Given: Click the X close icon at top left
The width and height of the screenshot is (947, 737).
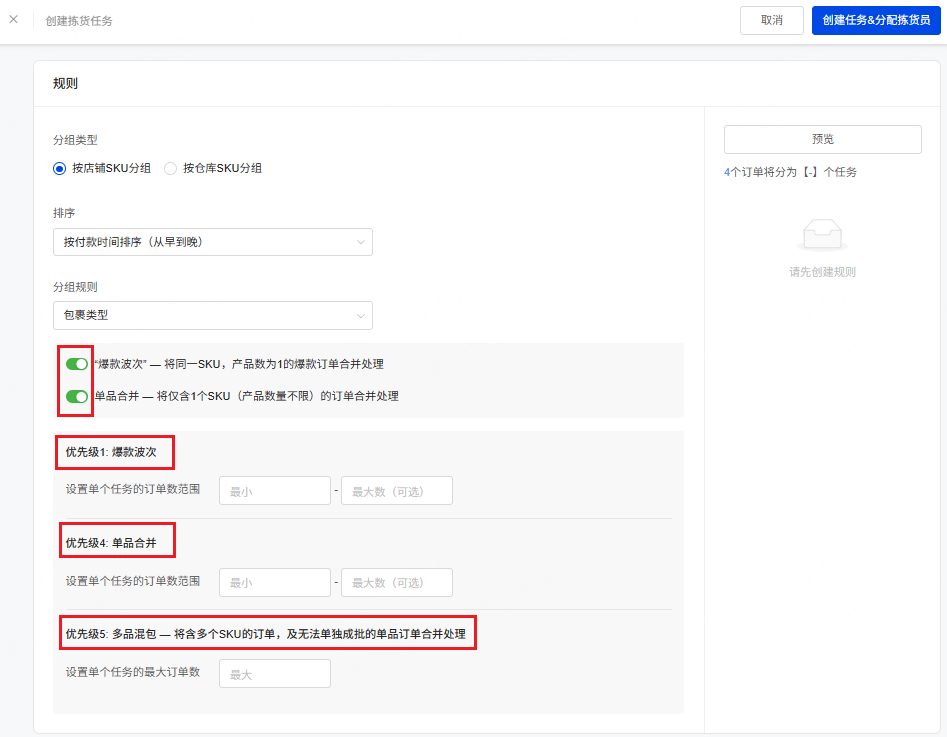Looking at the screenshot, I should pyautogui.click(x=13, y=19).
